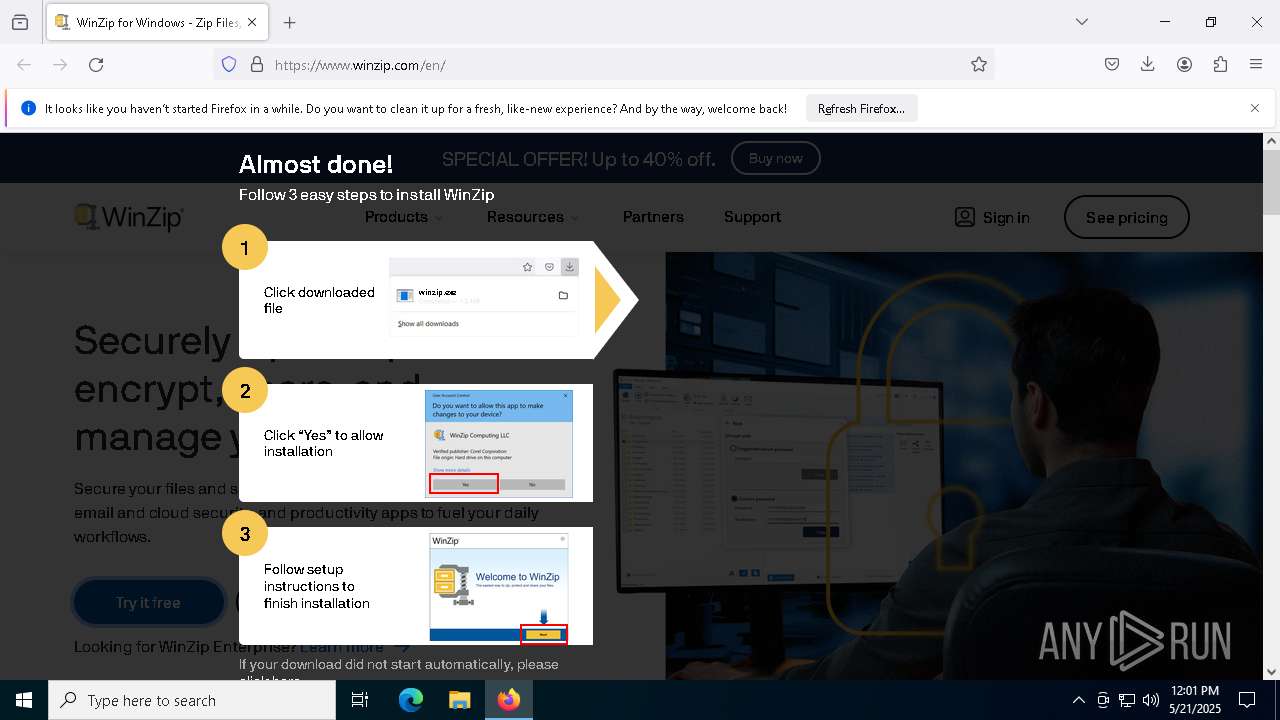Viewport: 1280px width, 720px height.
Task: Expand the list all tabs chevron
Action: [x=1081, y=22]
